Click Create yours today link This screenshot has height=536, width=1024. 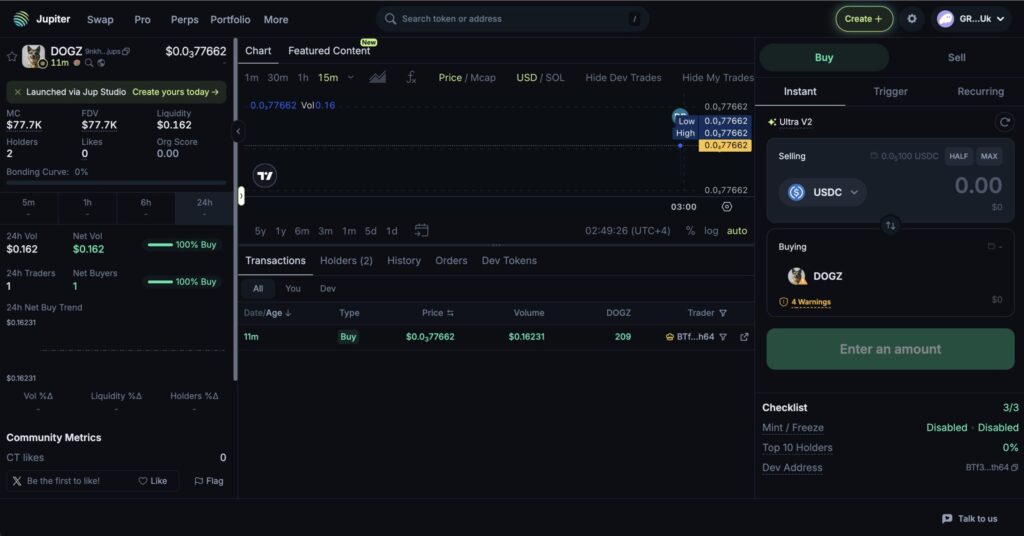[x=175, y=92]
